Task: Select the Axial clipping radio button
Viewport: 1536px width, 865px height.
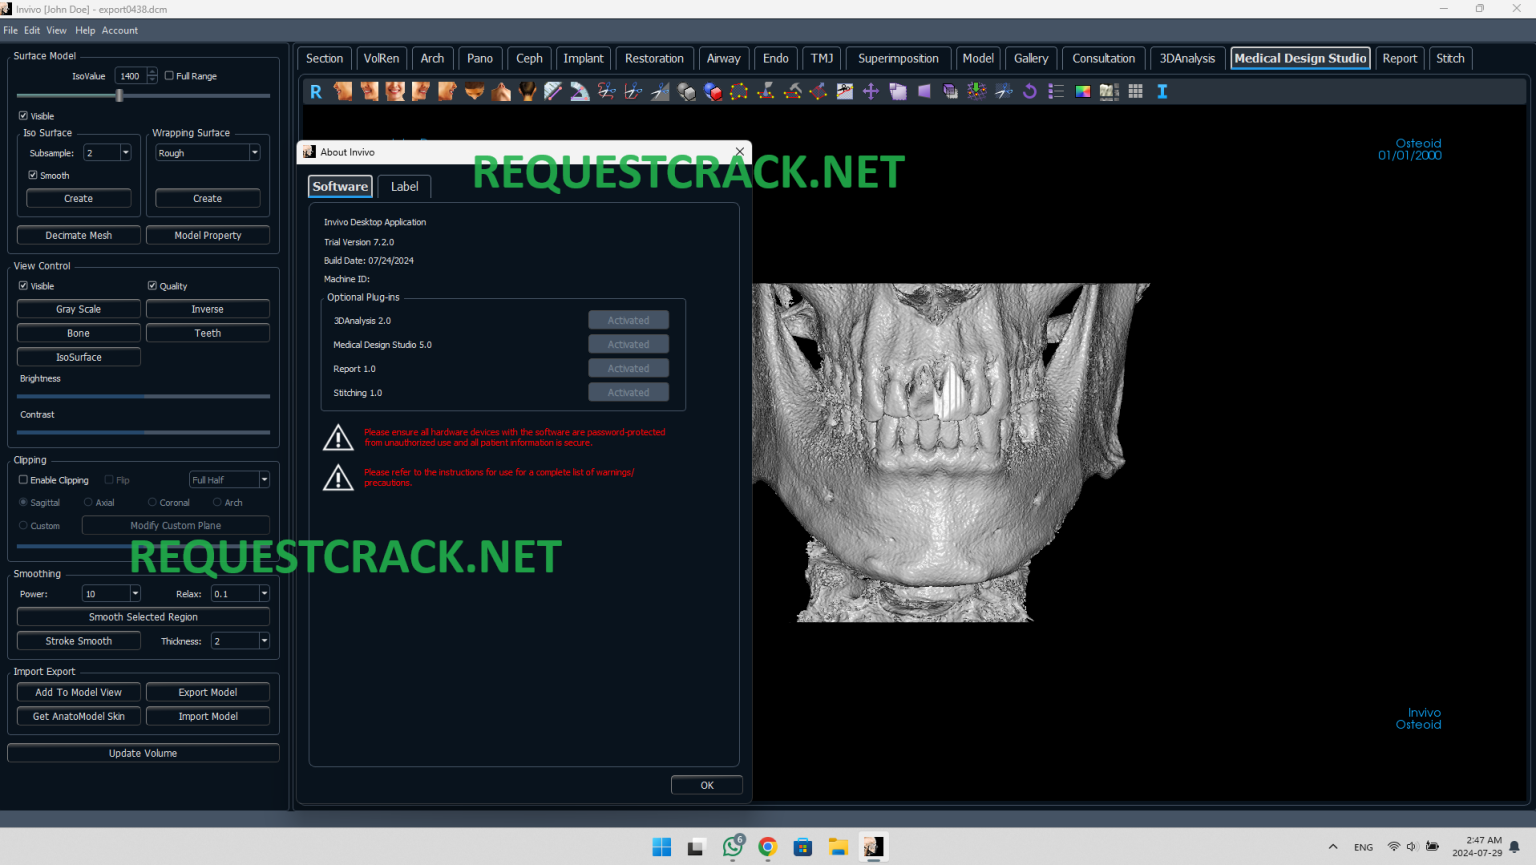Action: coord(90,502)
